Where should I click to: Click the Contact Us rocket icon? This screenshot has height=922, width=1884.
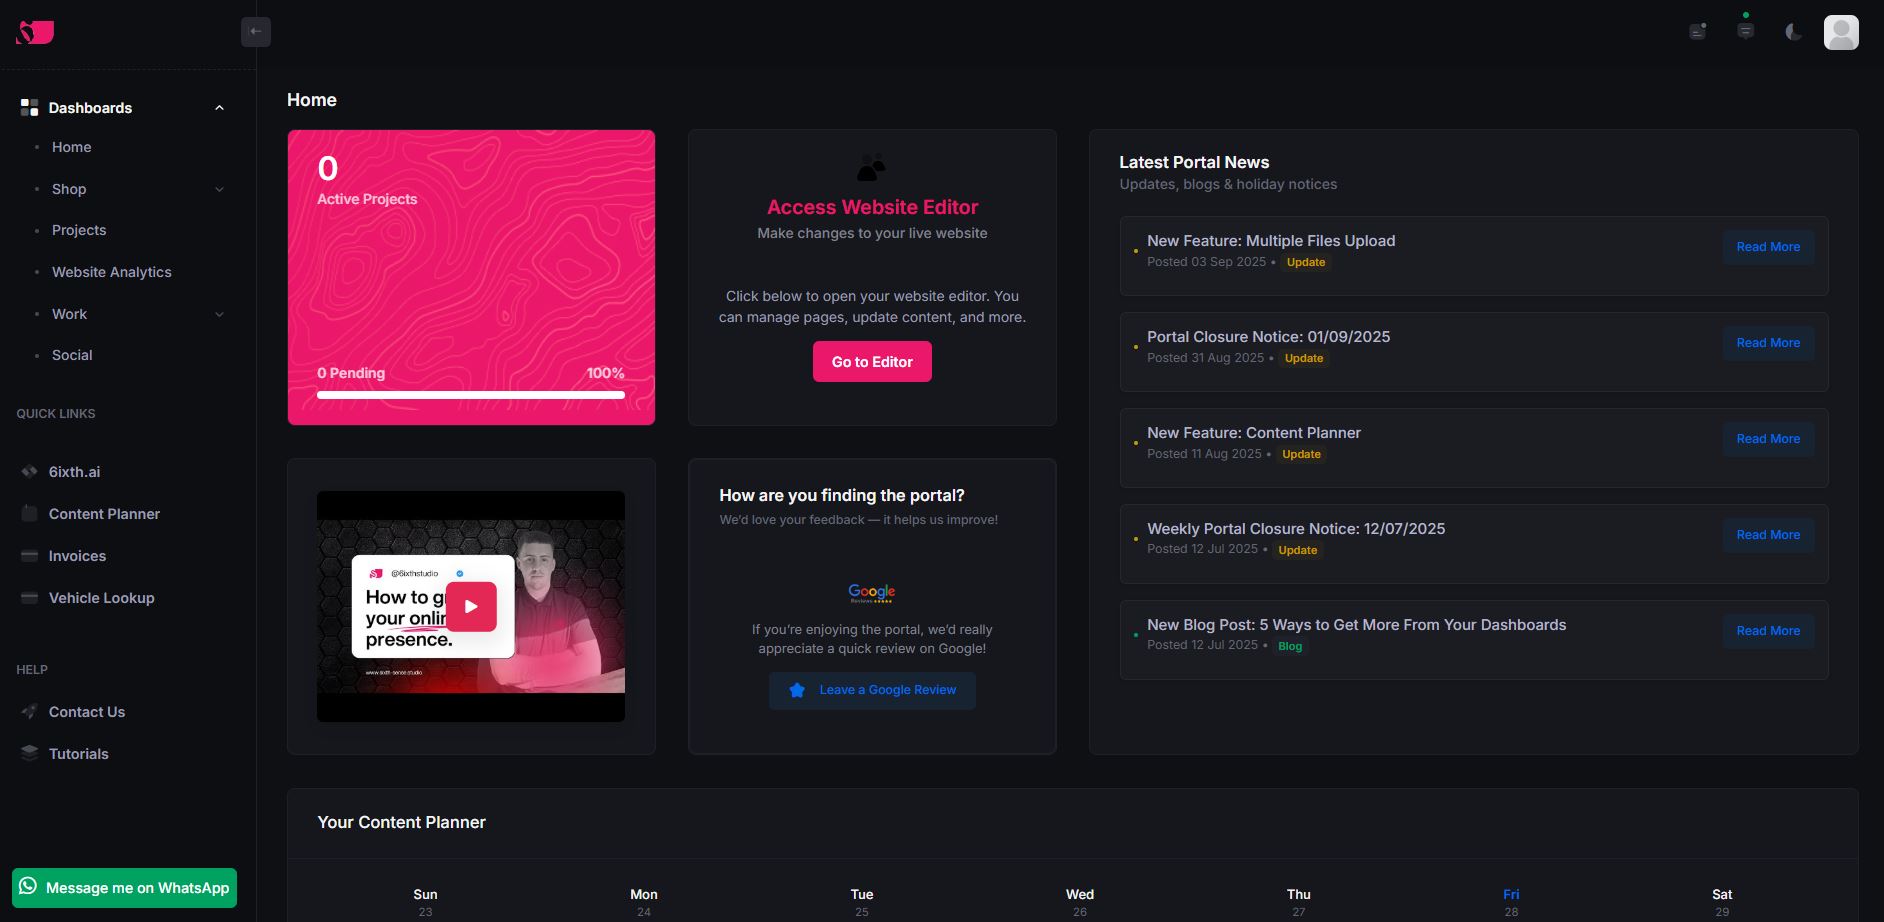click(29, 711)
